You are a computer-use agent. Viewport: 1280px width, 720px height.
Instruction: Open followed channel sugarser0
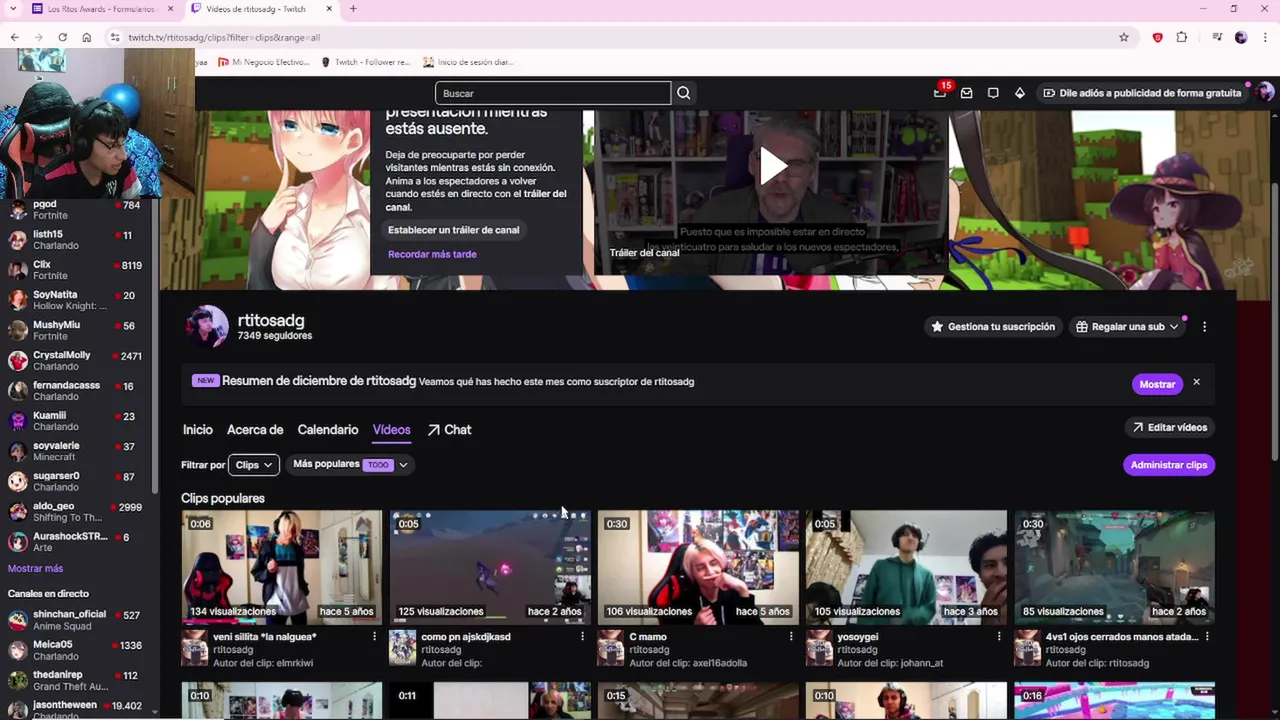[x=75, y=481]
